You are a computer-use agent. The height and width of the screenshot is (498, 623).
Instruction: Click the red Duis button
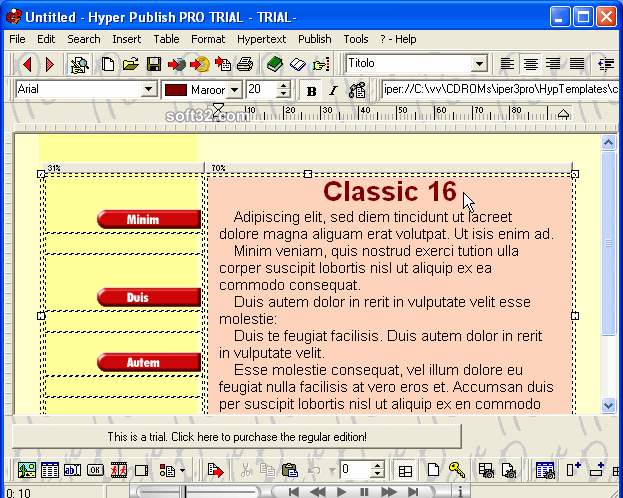point(149,297)
